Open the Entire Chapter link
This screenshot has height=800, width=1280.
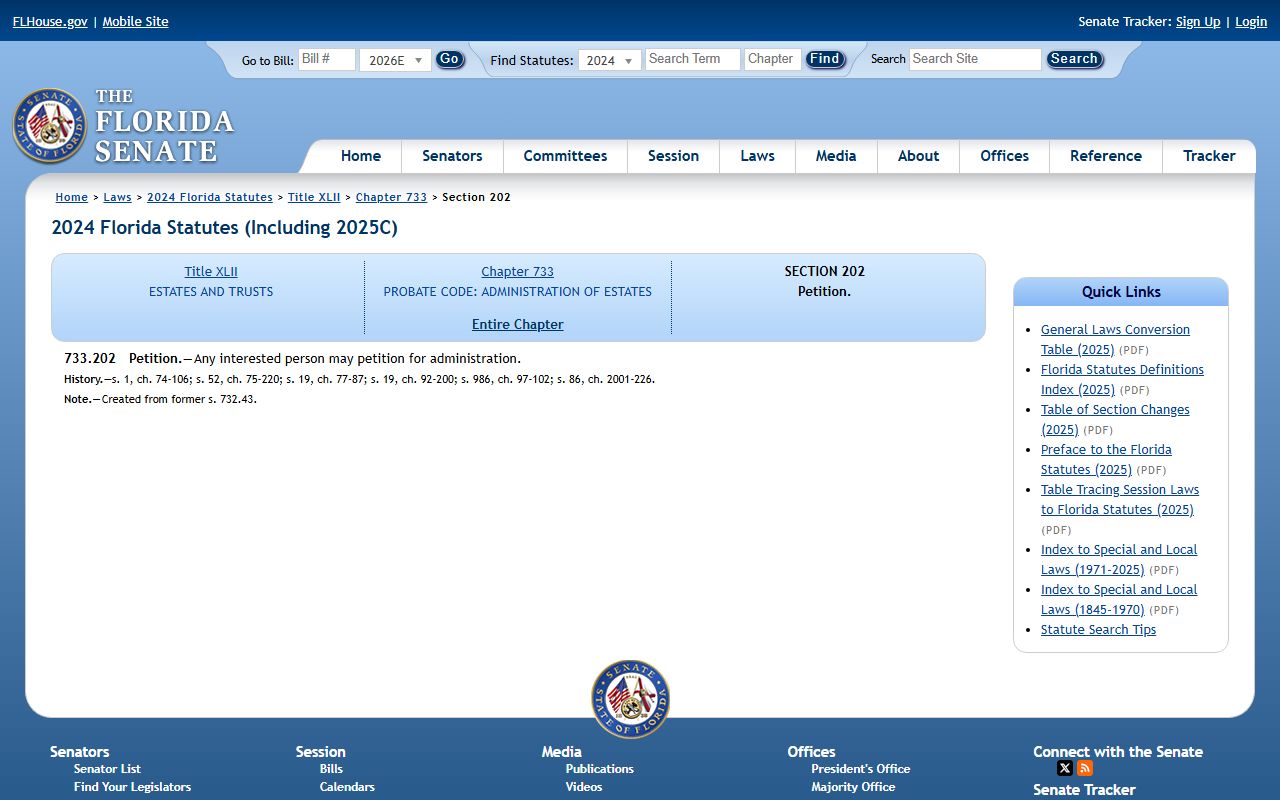tap(518, 324)
